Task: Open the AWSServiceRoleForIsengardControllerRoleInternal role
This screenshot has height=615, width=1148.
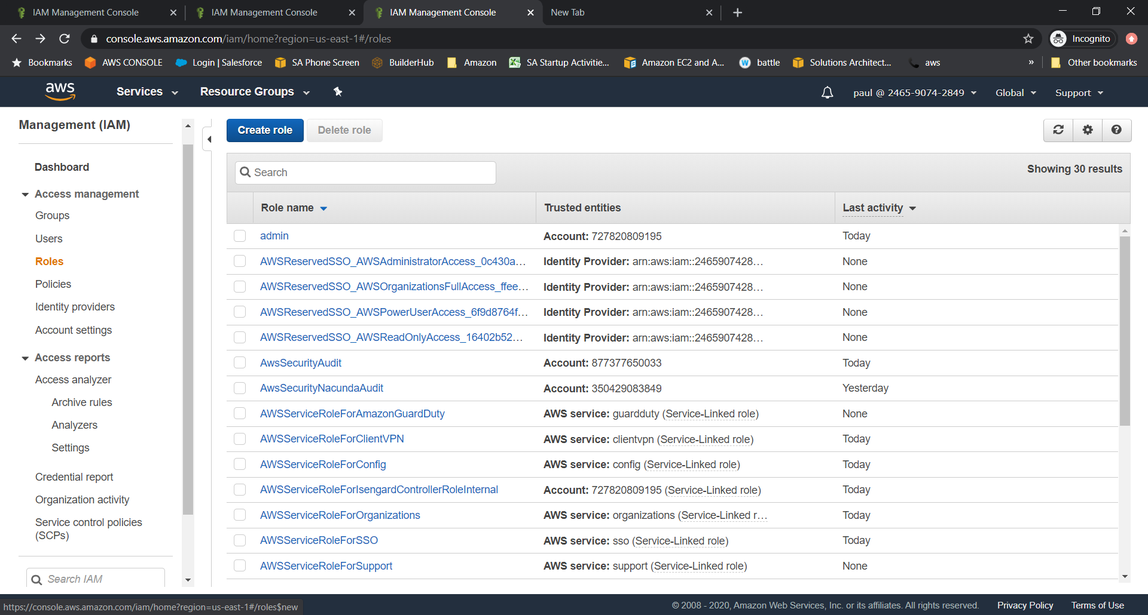Action: [x=379, y=490]
